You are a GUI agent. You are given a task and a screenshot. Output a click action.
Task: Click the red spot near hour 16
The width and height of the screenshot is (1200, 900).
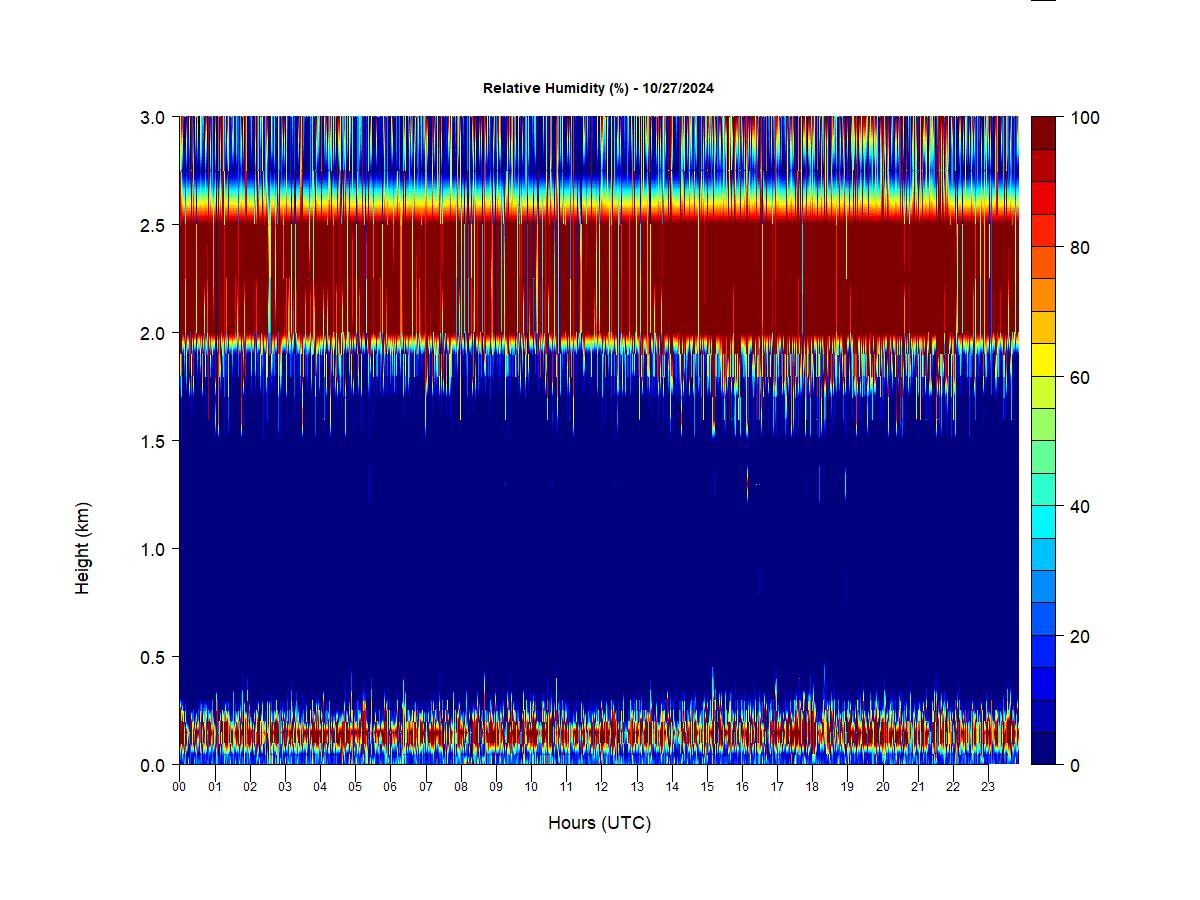click(746, 485)
